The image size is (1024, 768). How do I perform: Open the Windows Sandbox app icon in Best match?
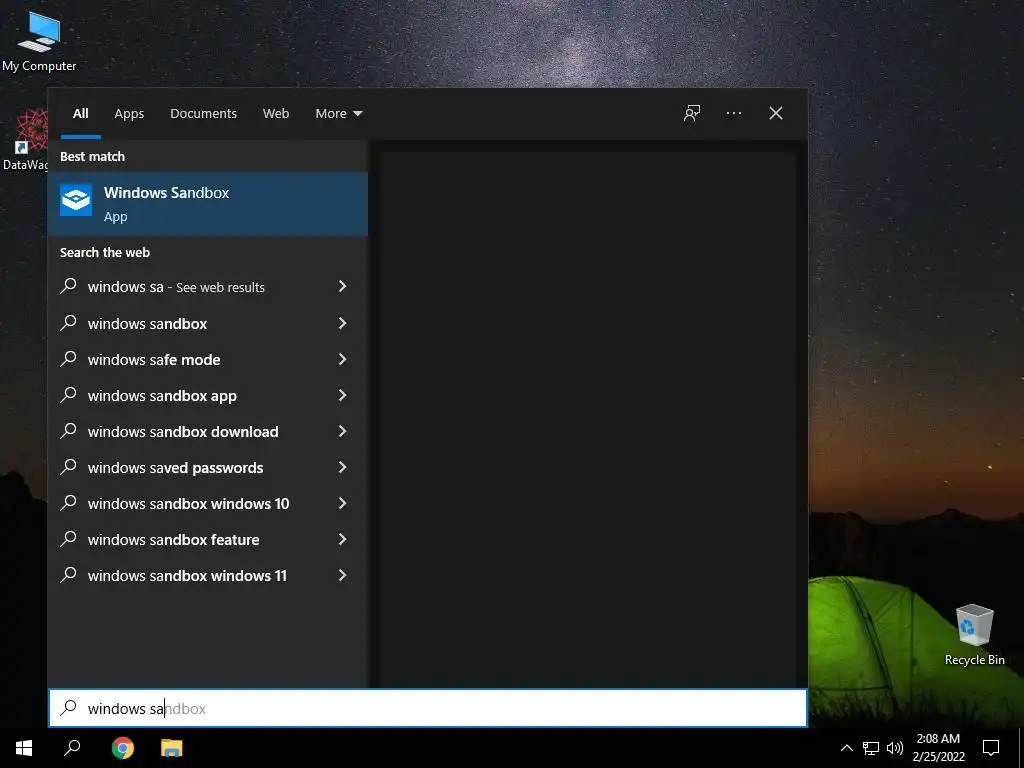pyautogui.click(x=76, y=200)
